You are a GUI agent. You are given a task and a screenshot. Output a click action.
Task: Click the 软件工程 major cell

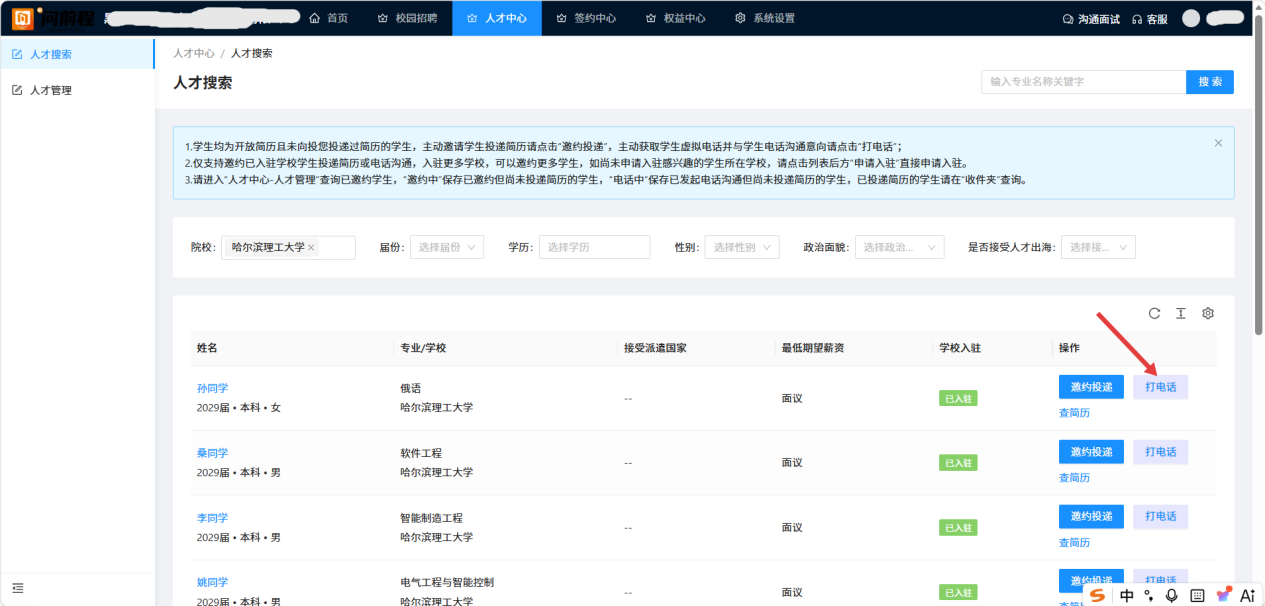(420, 453)
